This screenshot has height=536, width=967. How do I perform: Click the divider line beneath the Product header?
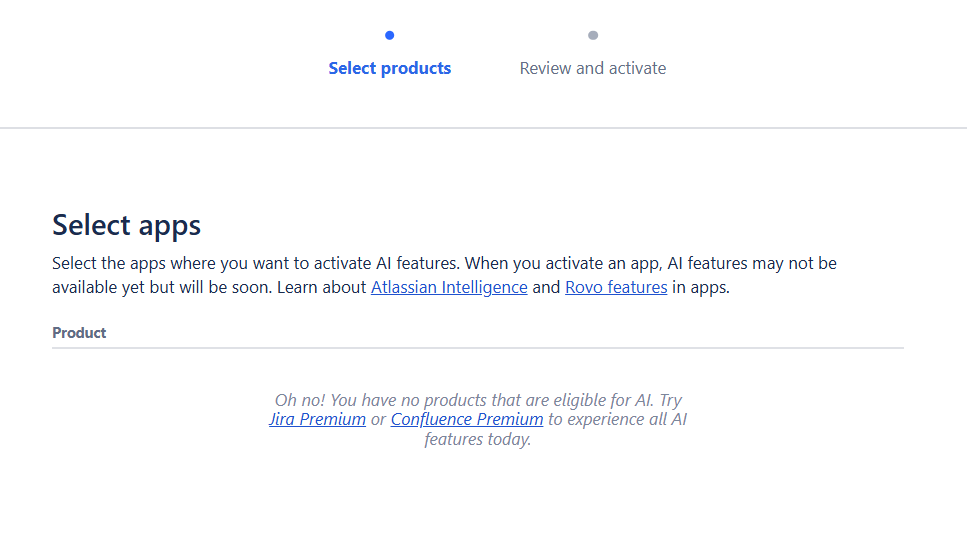pos(477,348)
